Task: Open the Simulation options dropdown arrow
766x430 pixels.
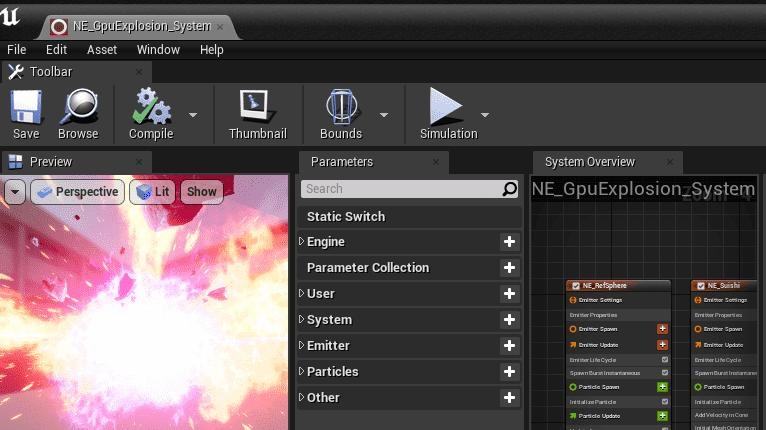Action: pyautogui.click(x=485, y=114)
